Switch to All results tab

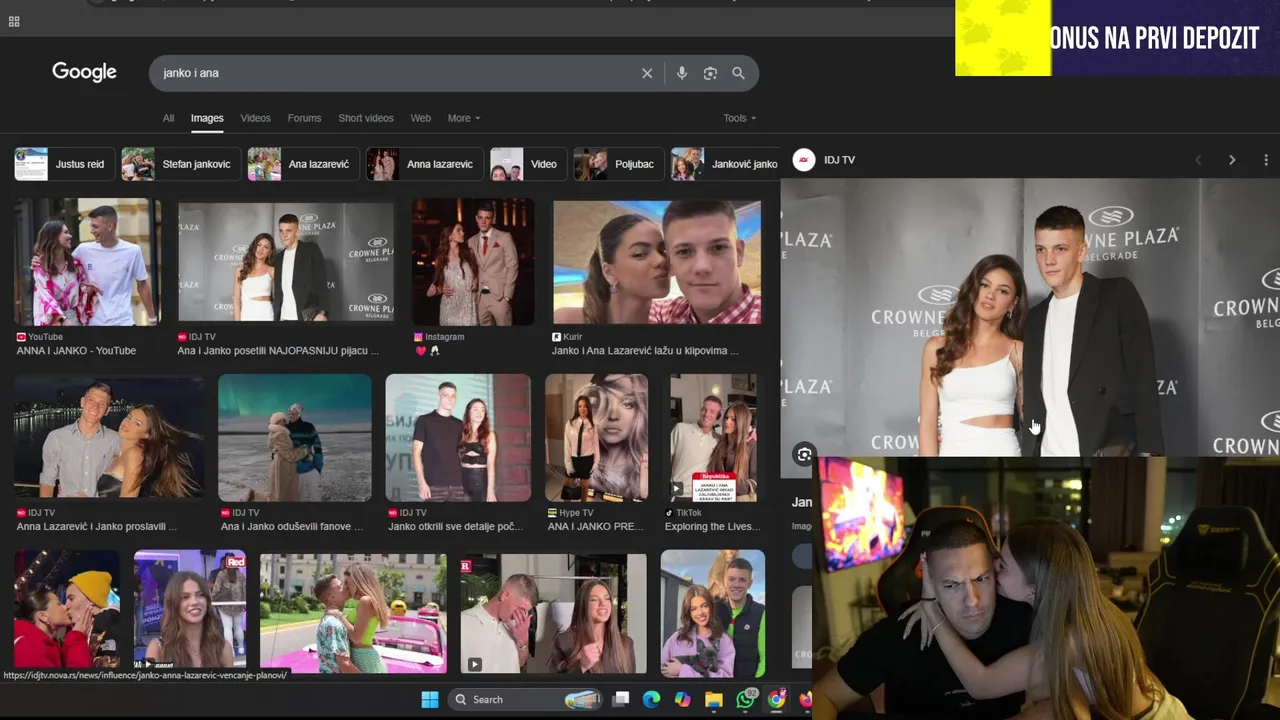[x=168, y=118]
